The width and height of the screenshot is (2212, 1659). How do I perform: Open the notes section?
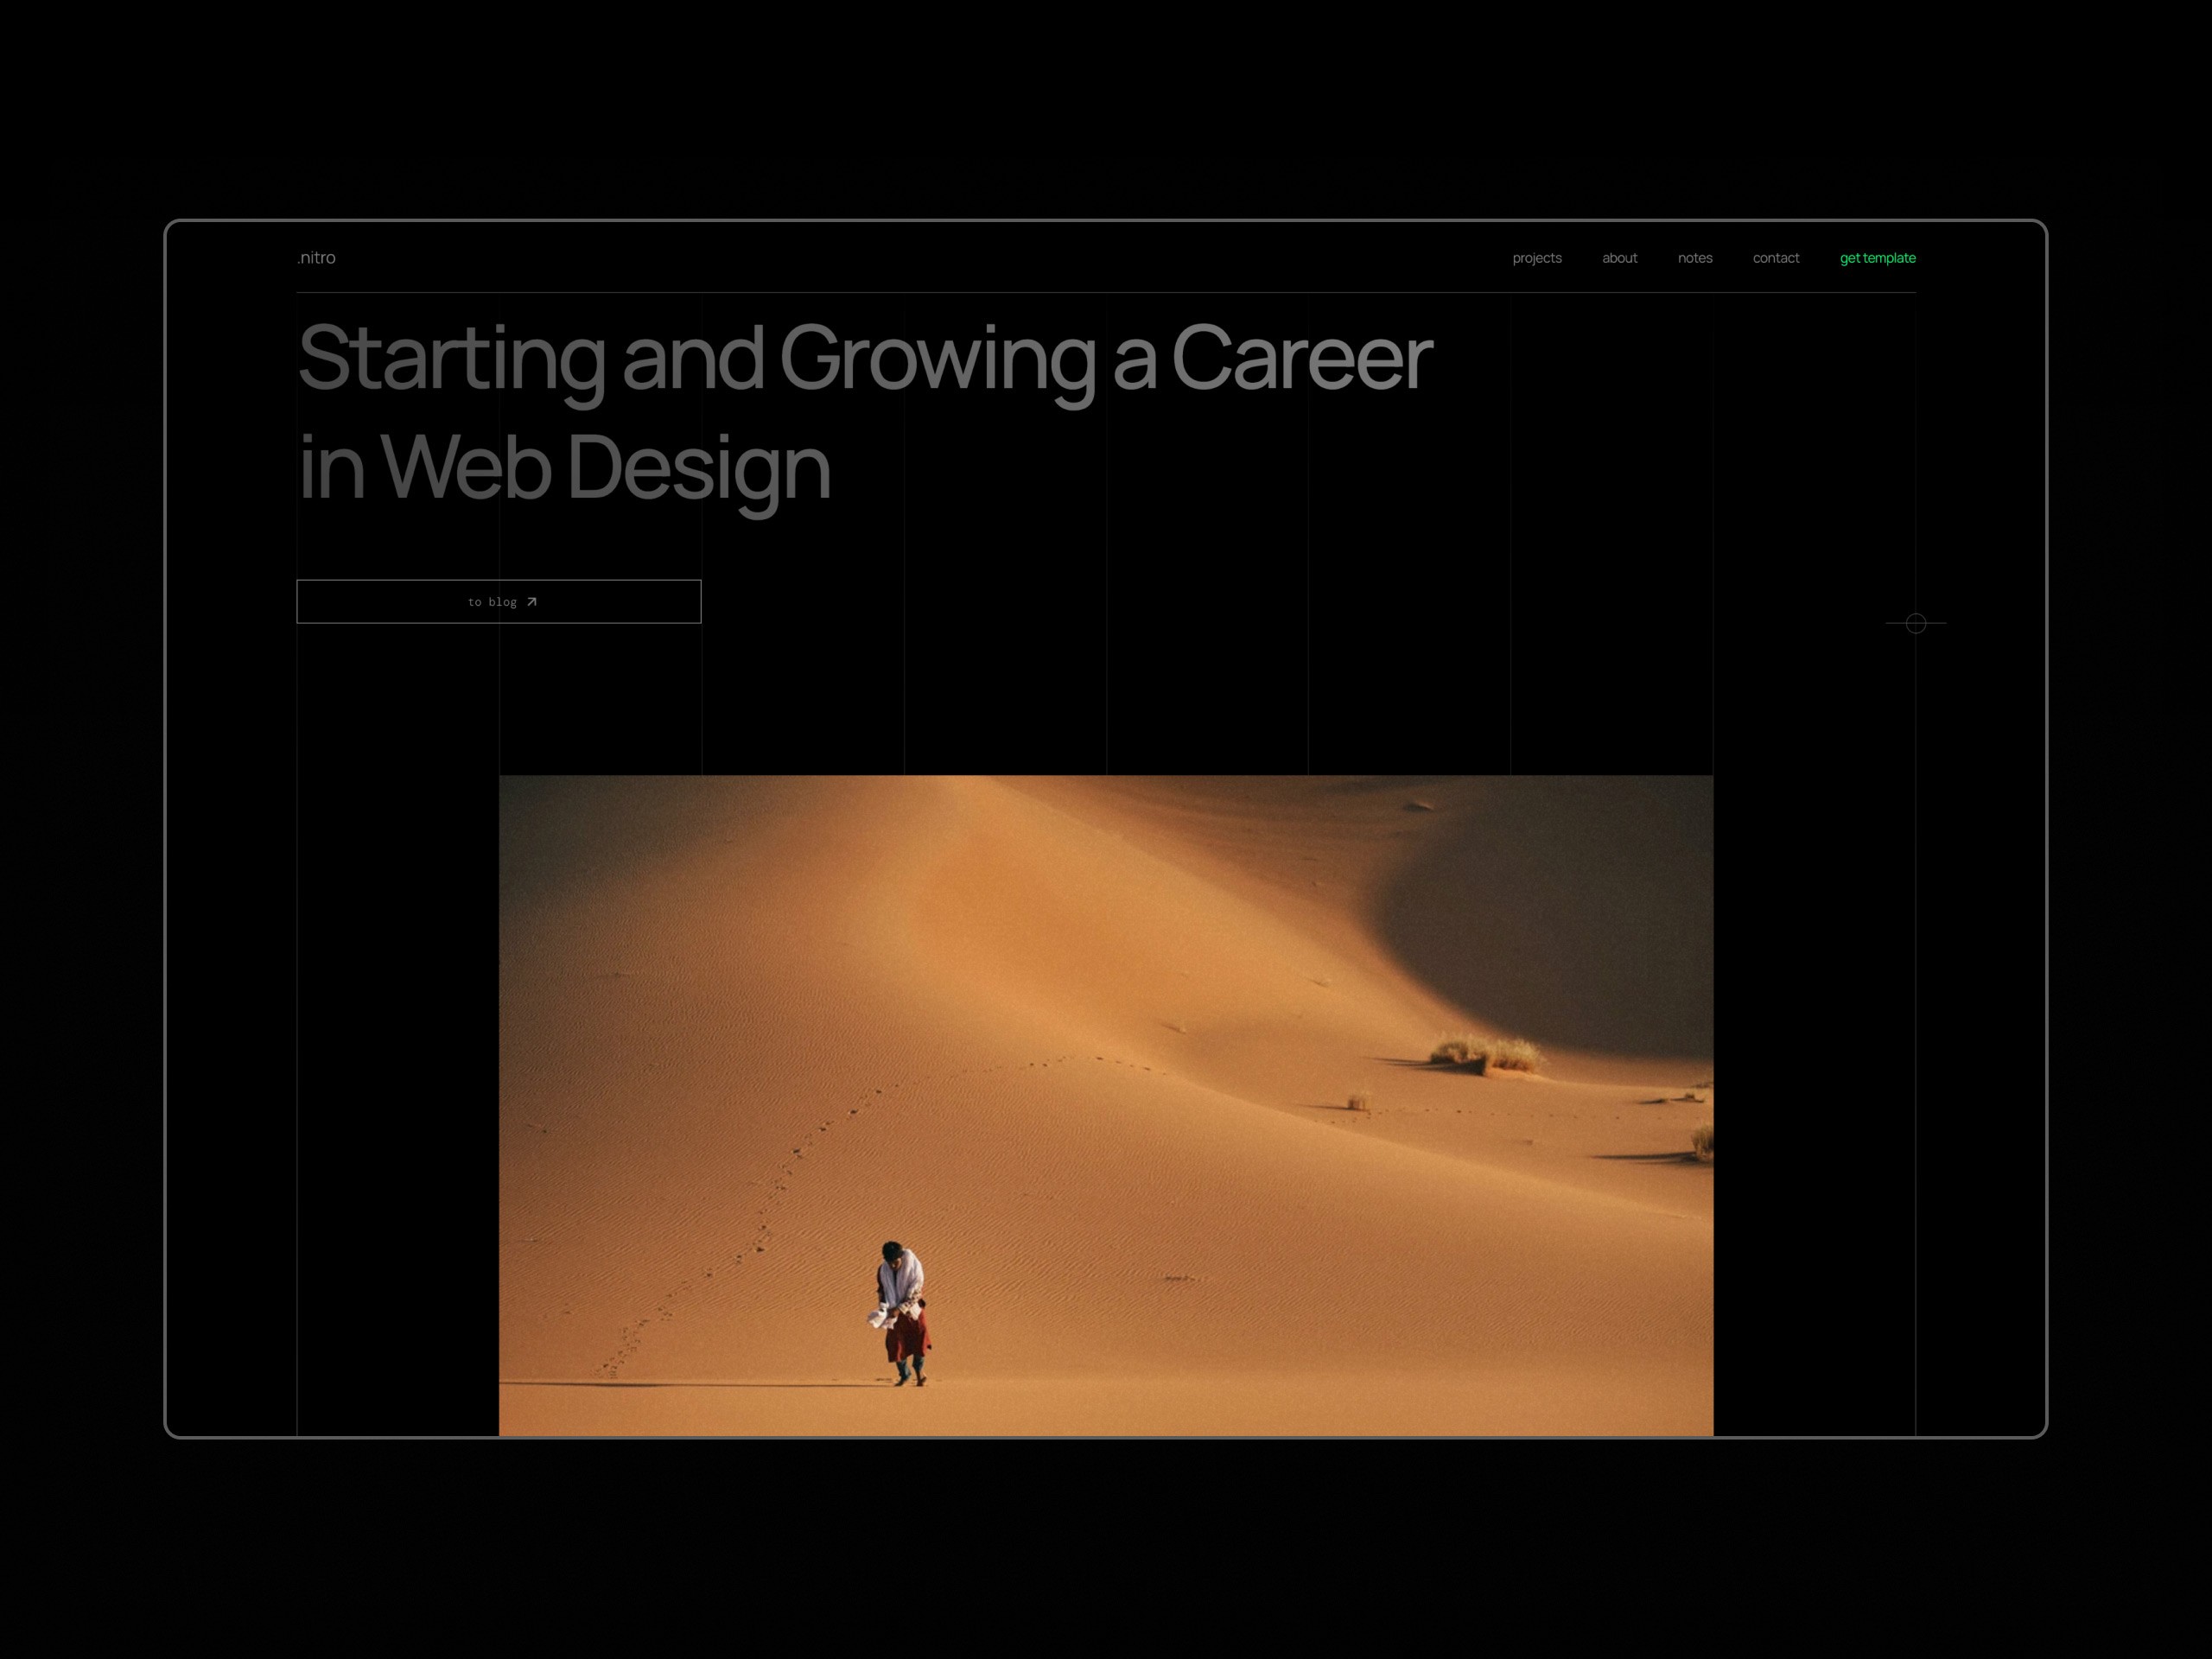(1694, 258)
